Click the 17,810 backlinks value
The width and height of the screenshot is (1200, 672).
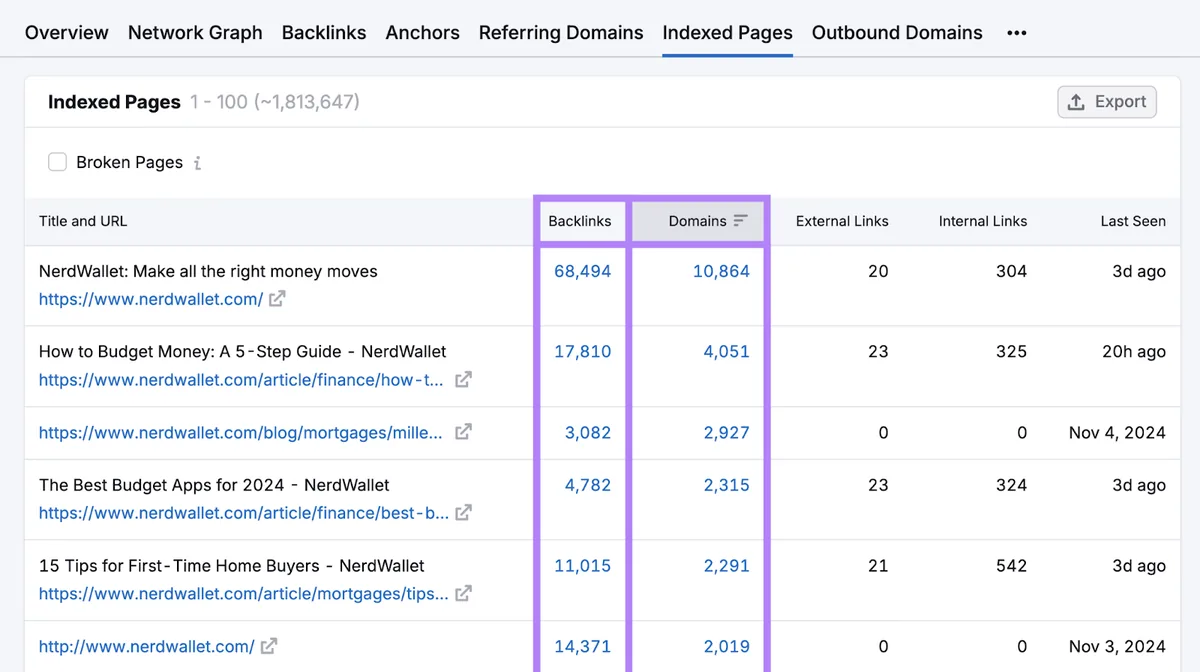(x=583, y=352)
